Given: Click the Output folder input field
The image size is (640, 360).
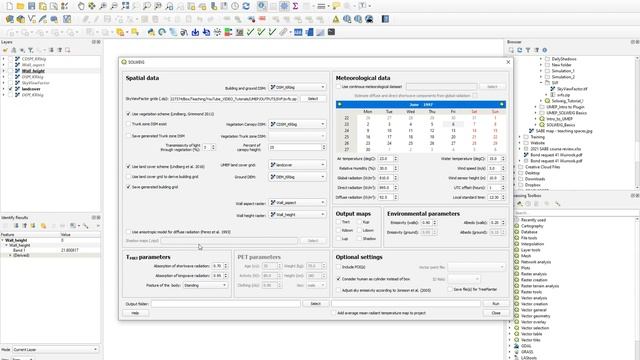Looking at the screenshot, I should point(226,304).
